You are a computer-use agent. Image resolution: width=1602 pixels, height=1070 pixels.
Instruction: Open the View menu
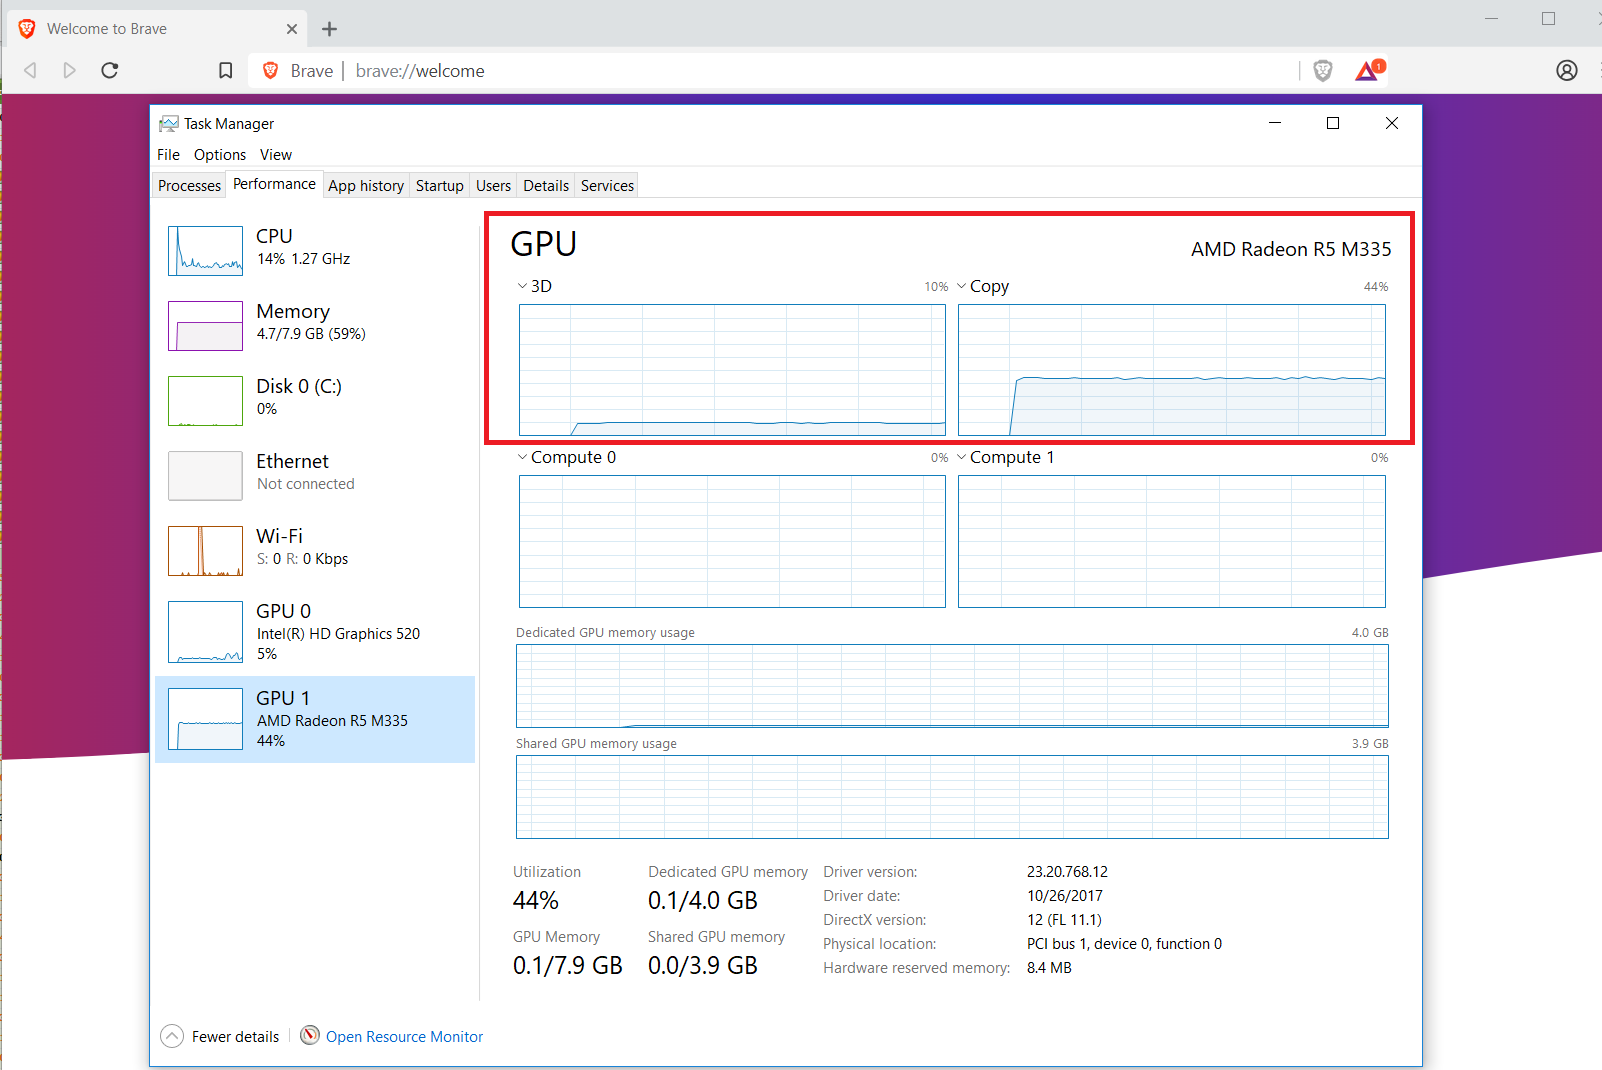[x=276, y=155]
